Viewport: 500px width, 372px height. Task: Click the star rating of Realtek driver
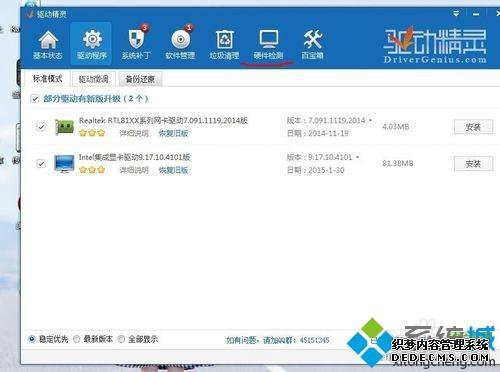pos(92,133)
